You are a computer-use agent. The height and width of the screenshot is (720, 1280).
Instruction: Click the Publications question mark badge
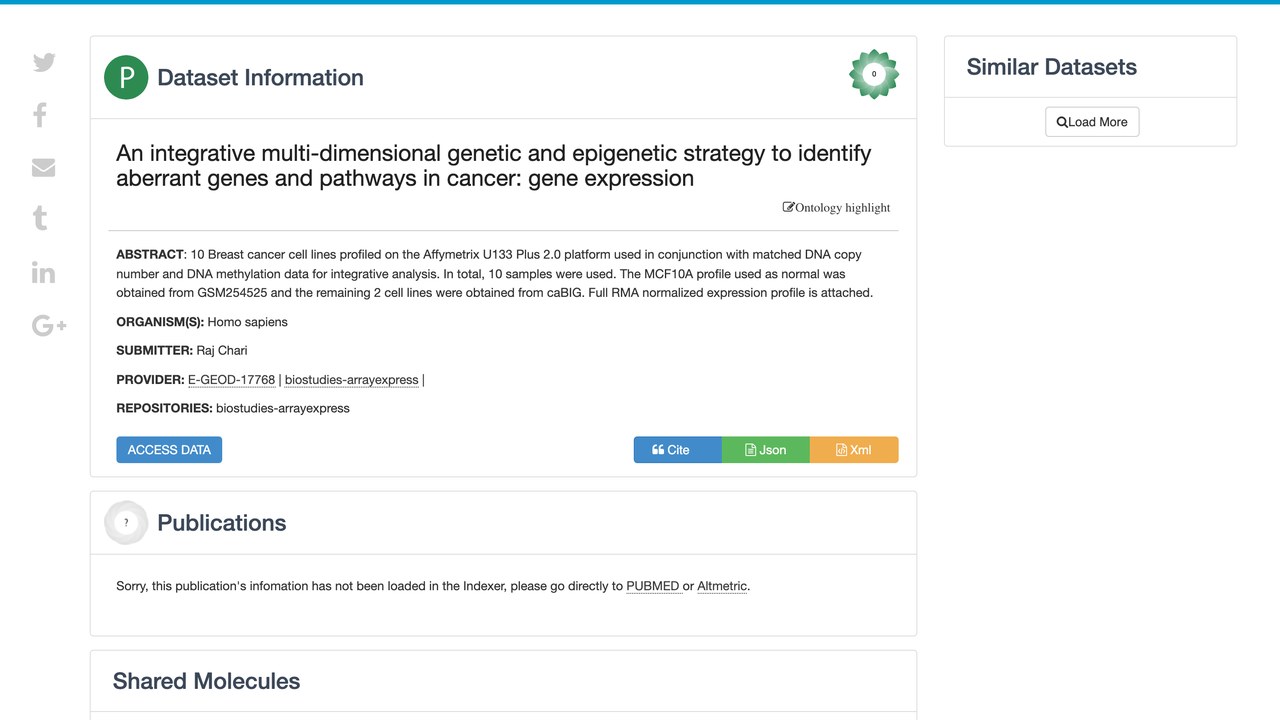(x=126, y=523)
